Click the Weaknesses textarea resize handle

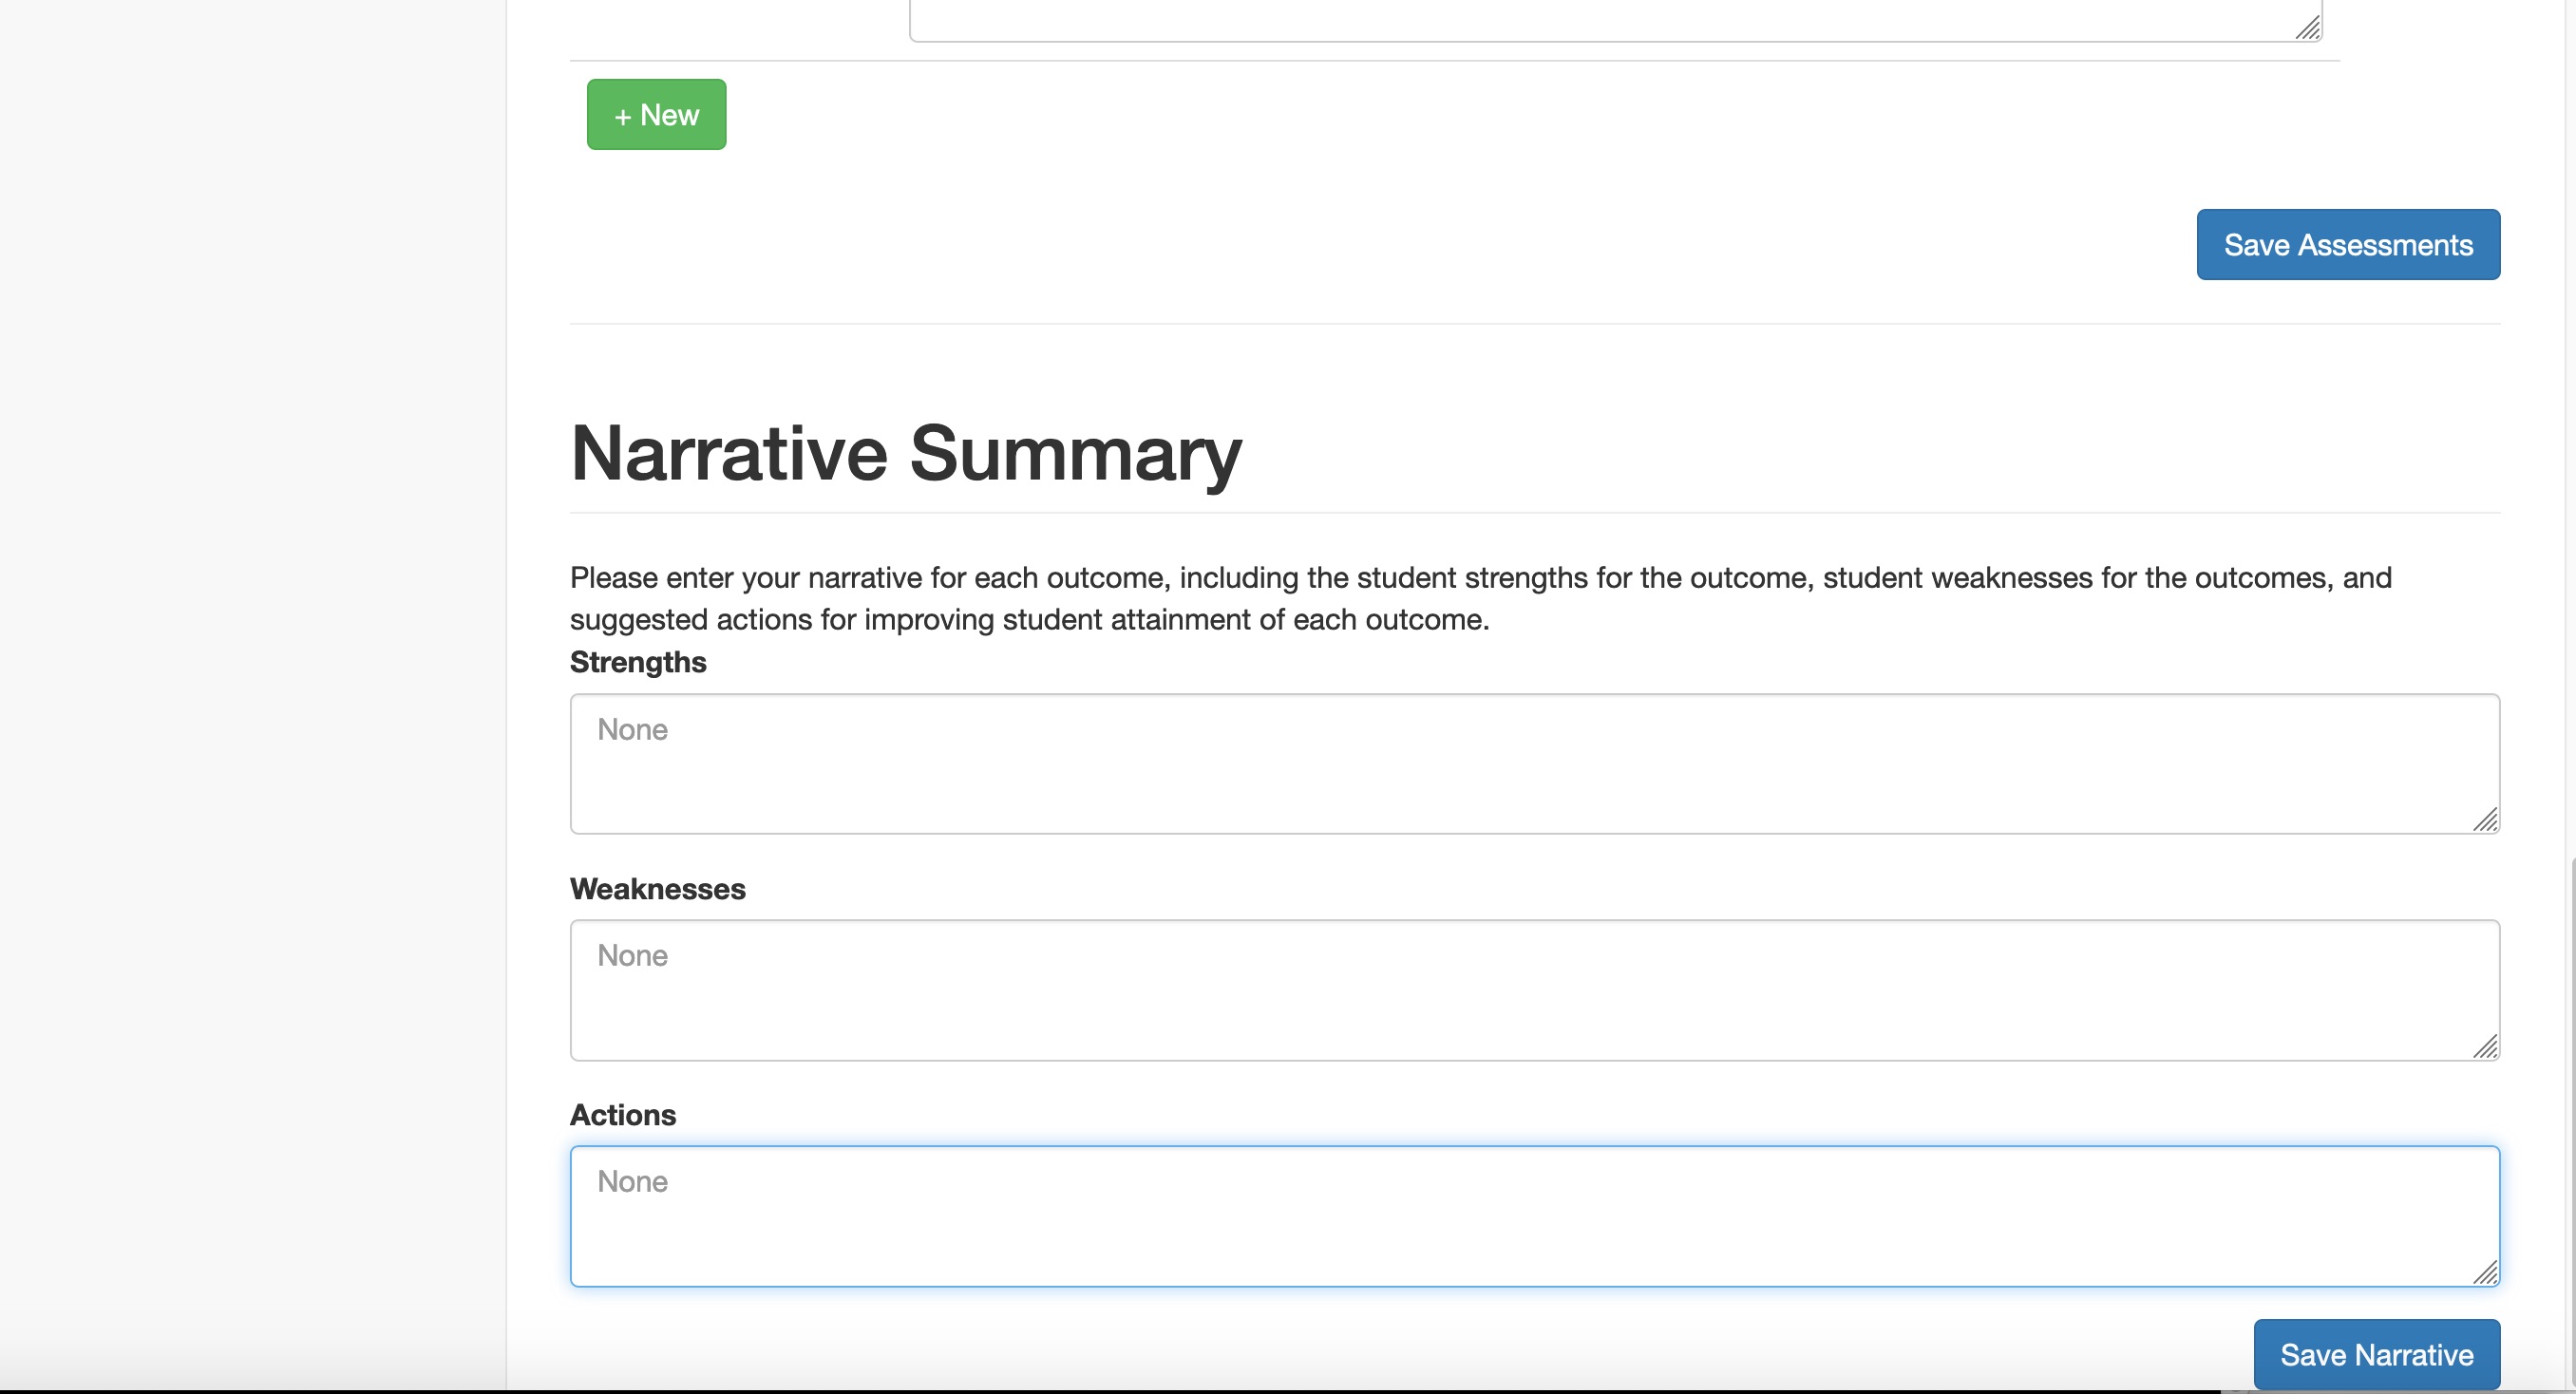point(2486,1047)
